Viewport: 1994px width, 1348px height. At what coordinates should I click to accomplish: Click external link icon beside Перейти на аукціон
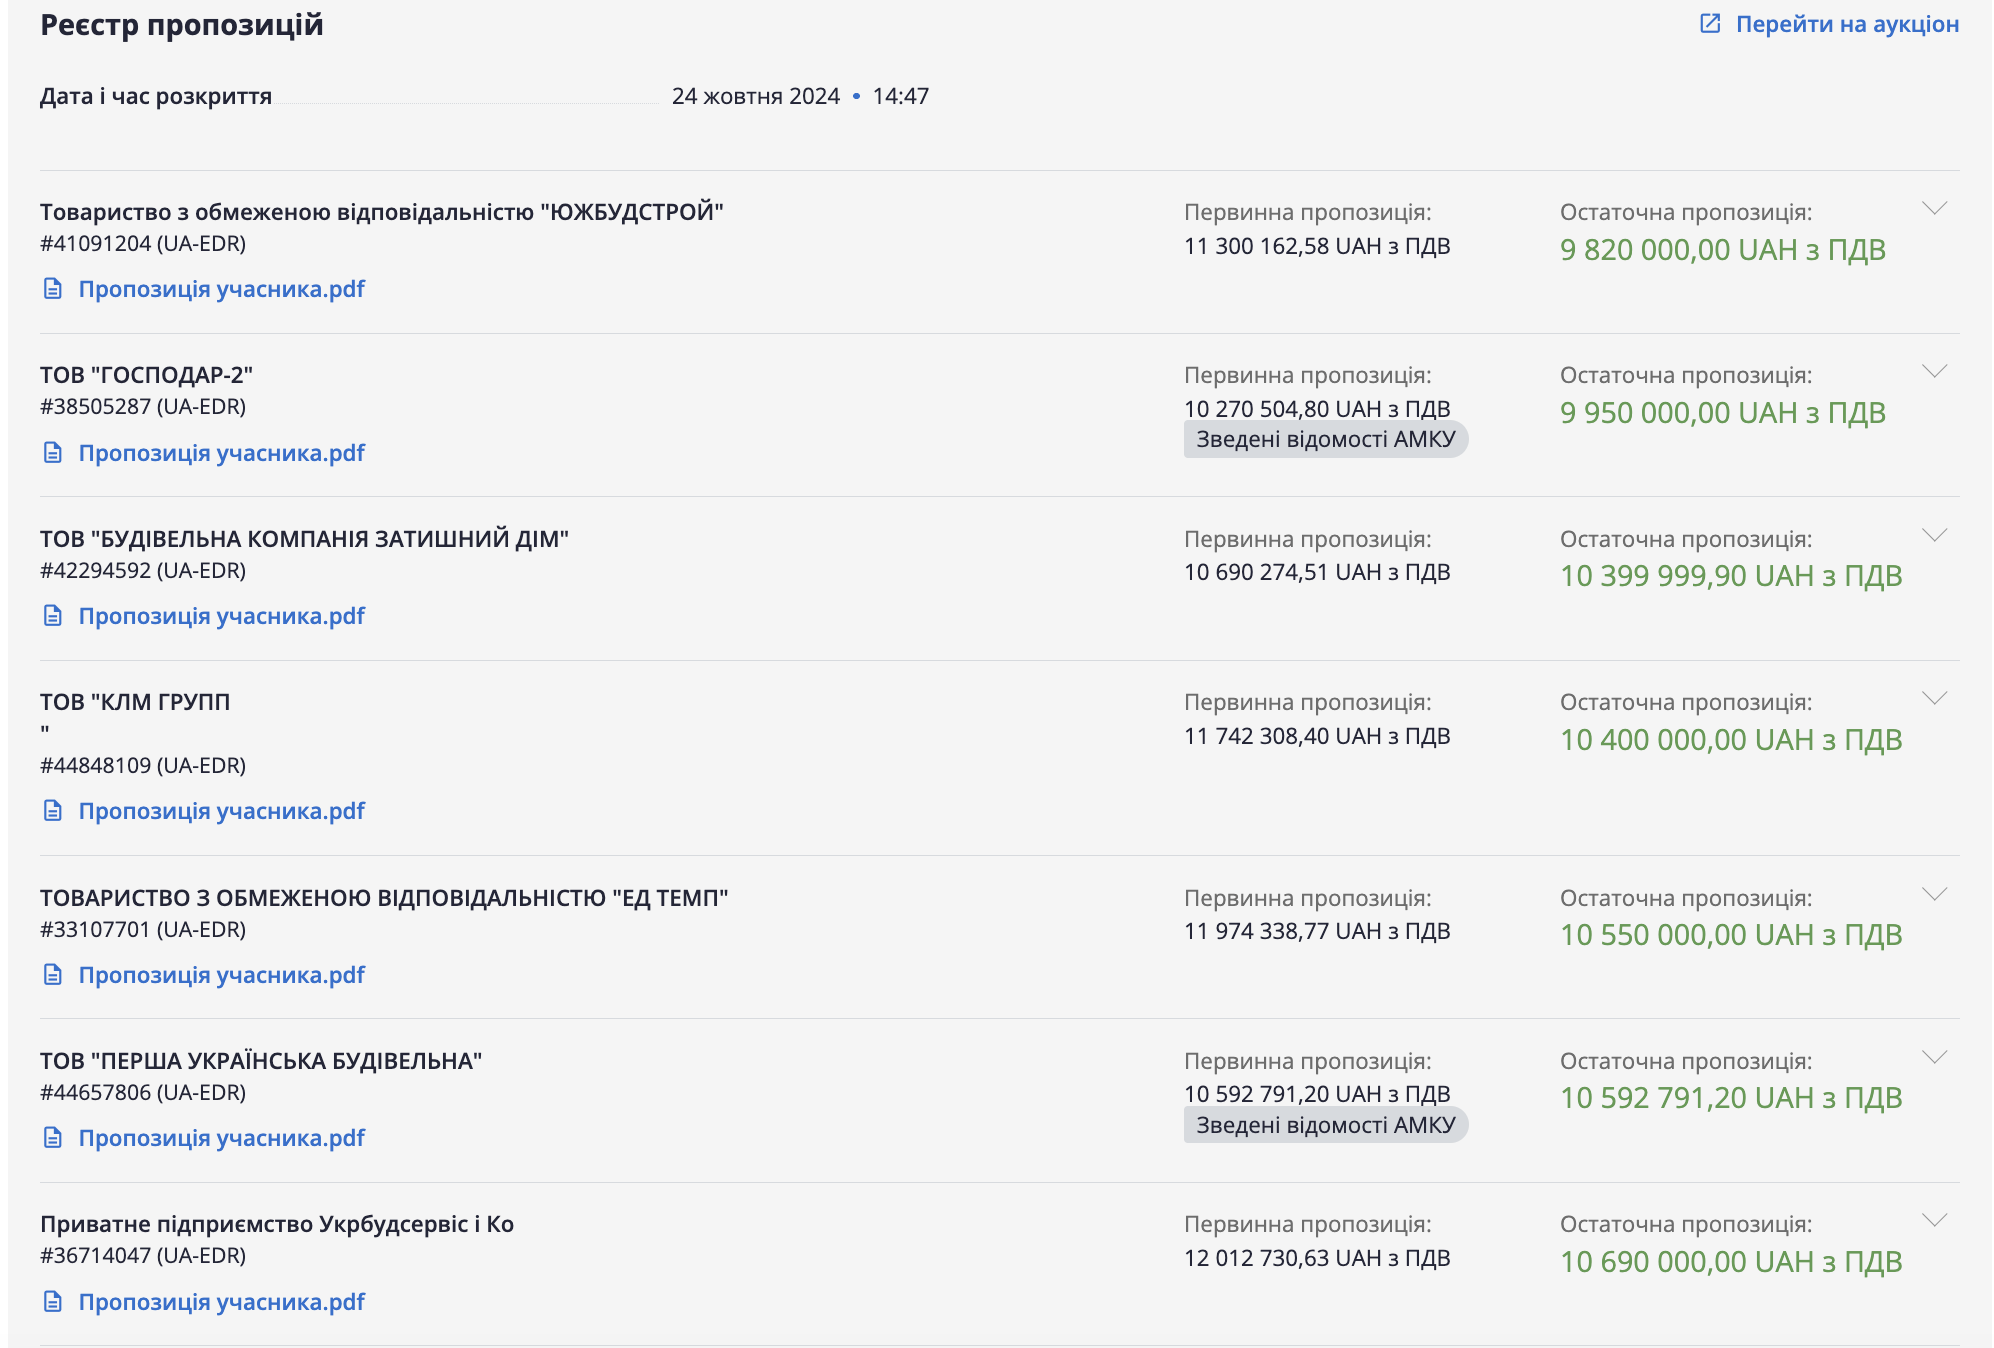[1710, 24]
